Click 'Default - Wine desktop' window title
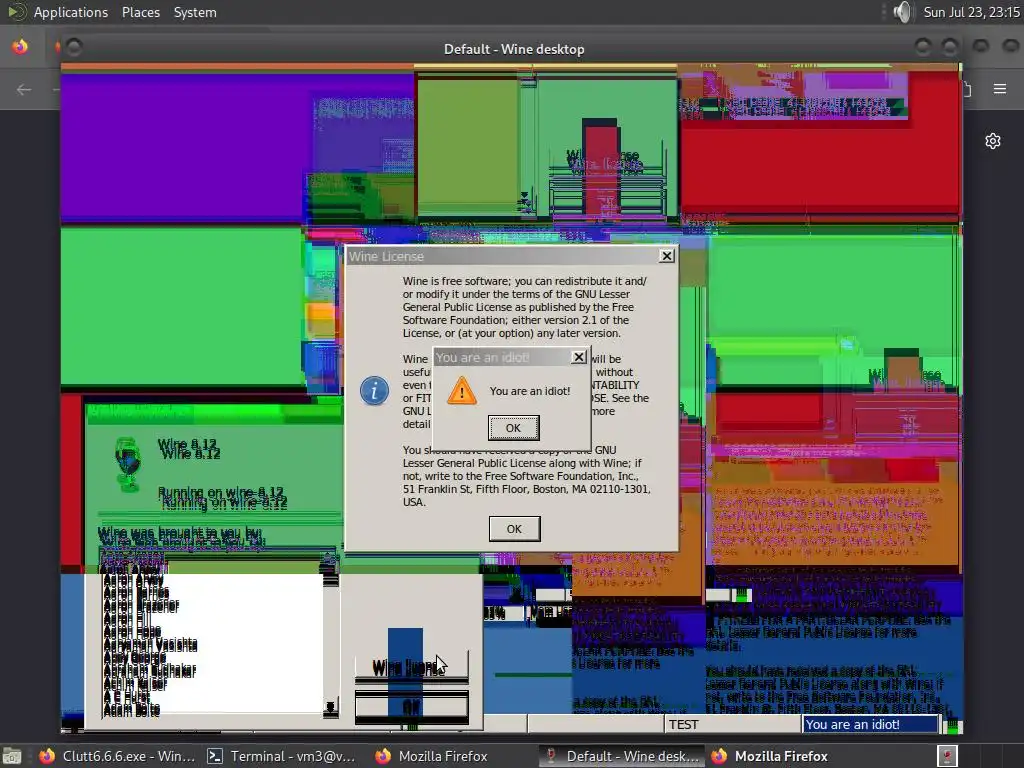 tap(514, 49)
